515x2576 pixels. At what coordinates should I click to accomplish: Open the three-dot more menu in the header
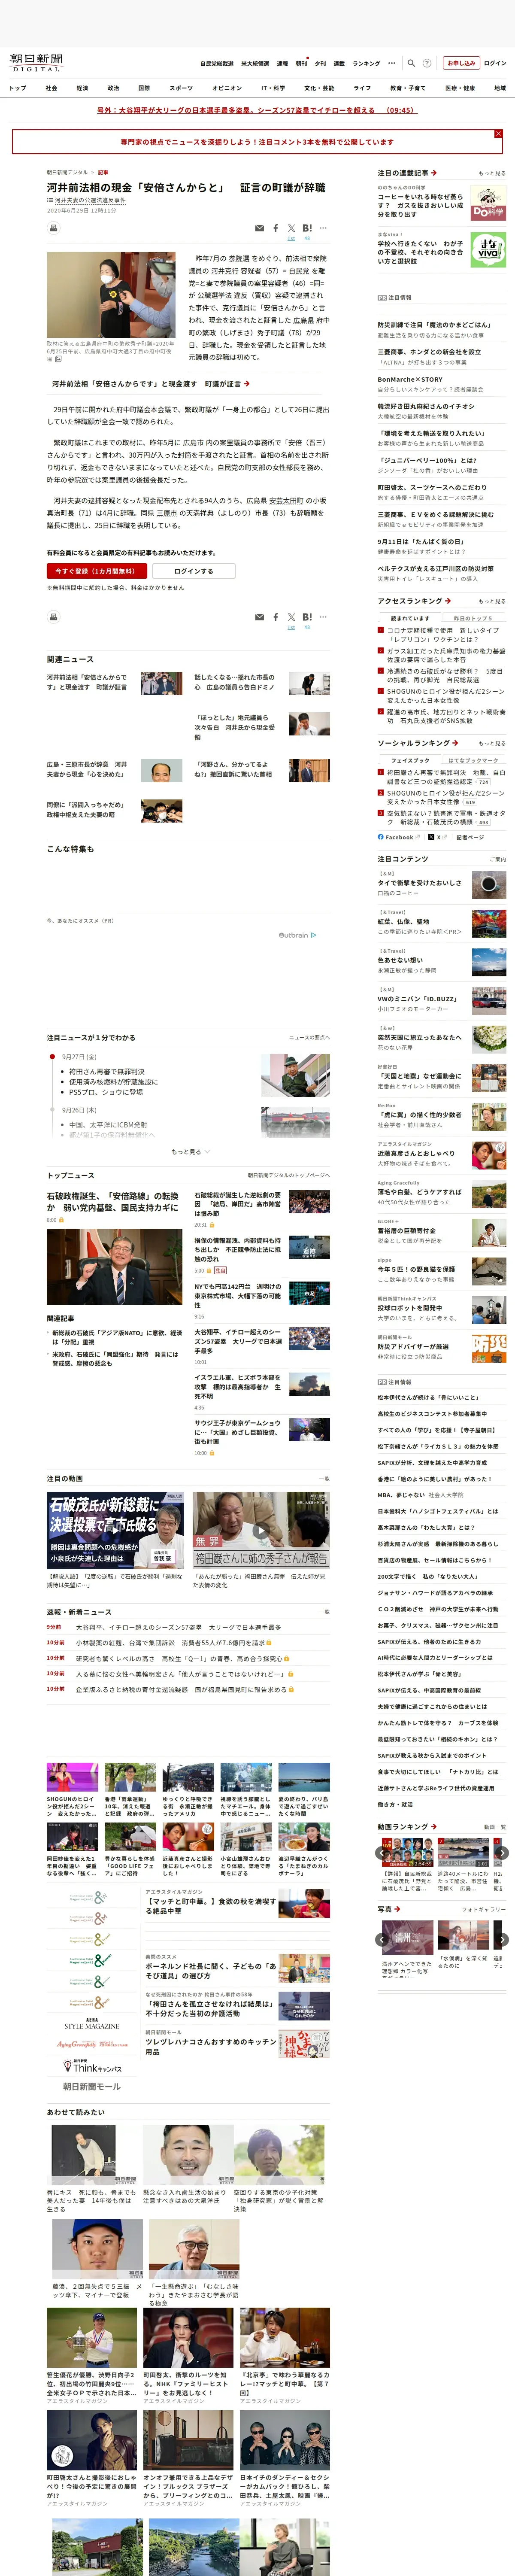point(392,63)
